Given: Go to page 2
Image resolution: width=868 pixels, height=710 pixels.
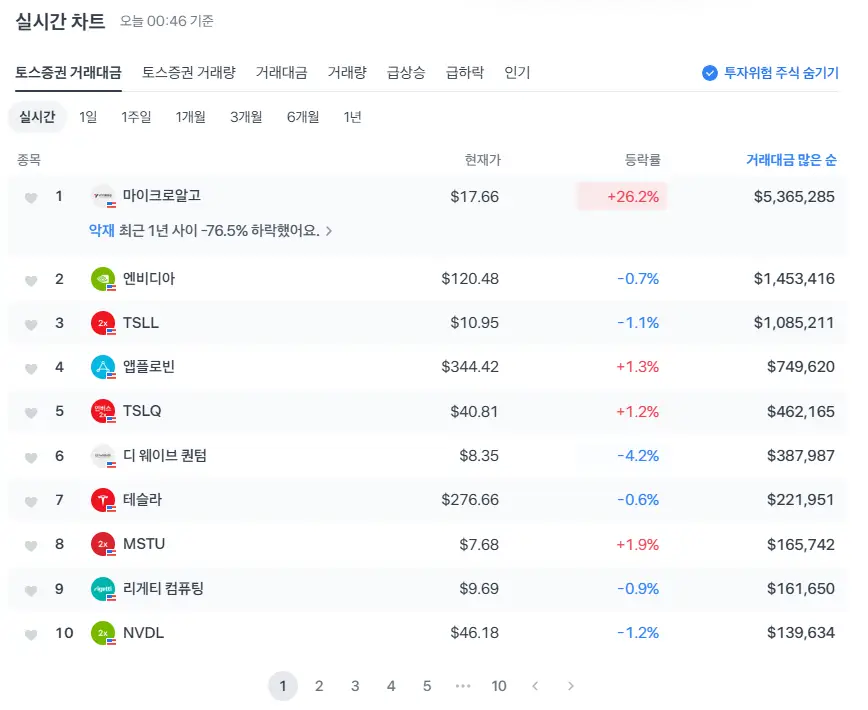Looking at the screenshot, I should [x=319, y=686].
